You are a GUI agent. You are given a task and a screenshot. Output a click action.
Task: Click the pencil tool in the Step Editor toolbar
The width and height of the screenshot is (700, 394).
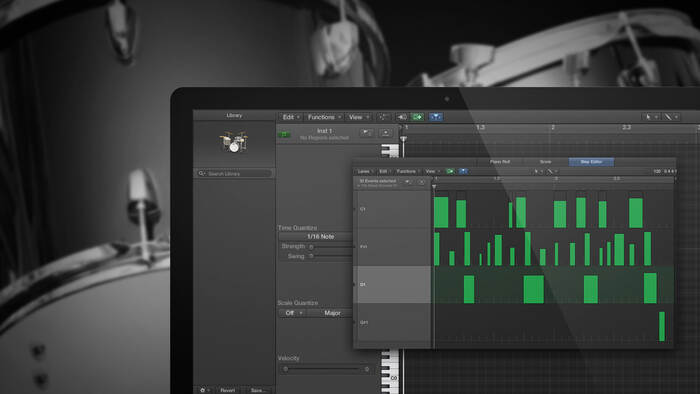click(550, 171)
